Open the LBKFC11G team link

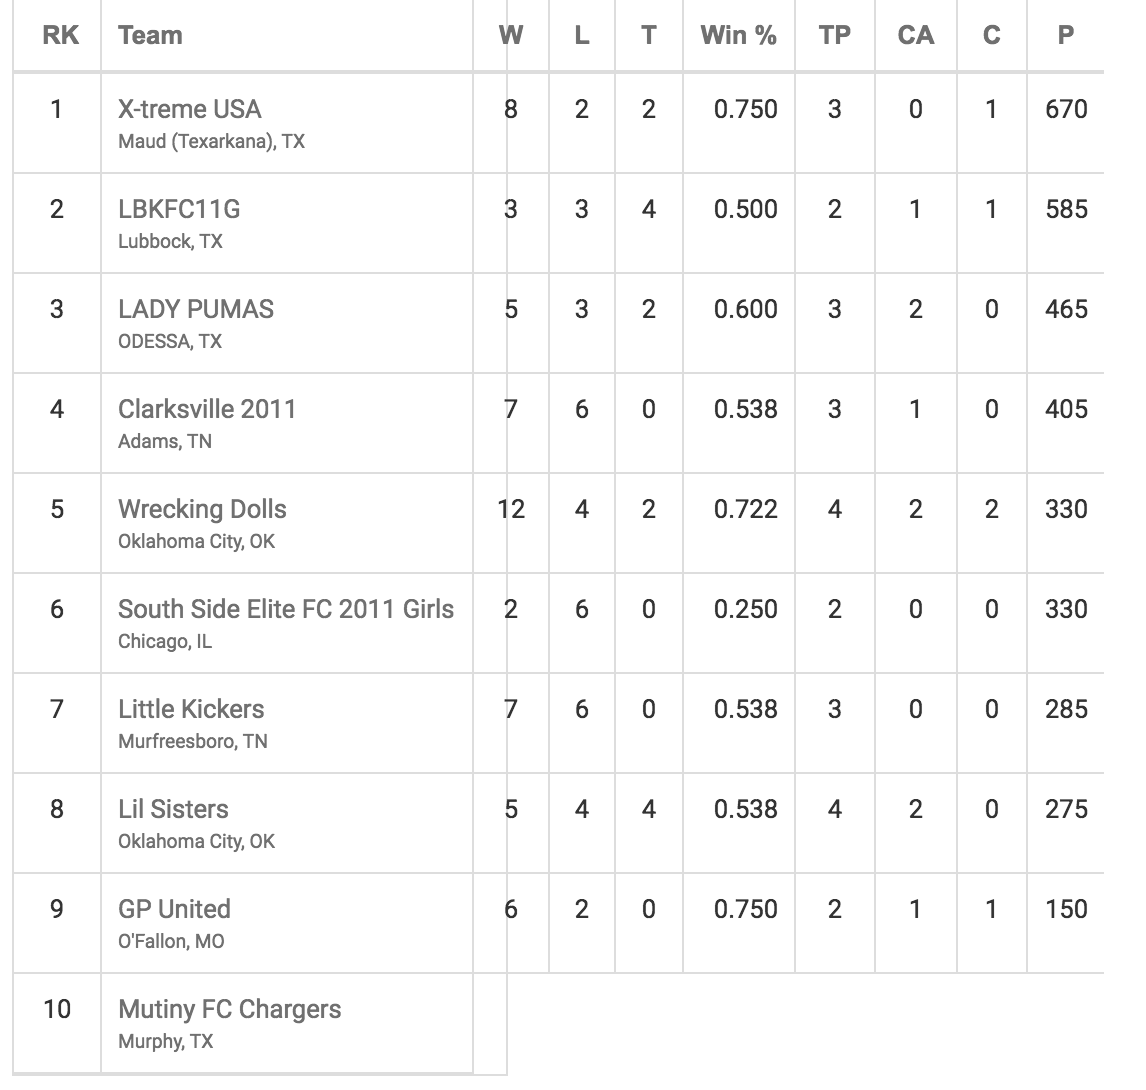click(x=179, y=209)
